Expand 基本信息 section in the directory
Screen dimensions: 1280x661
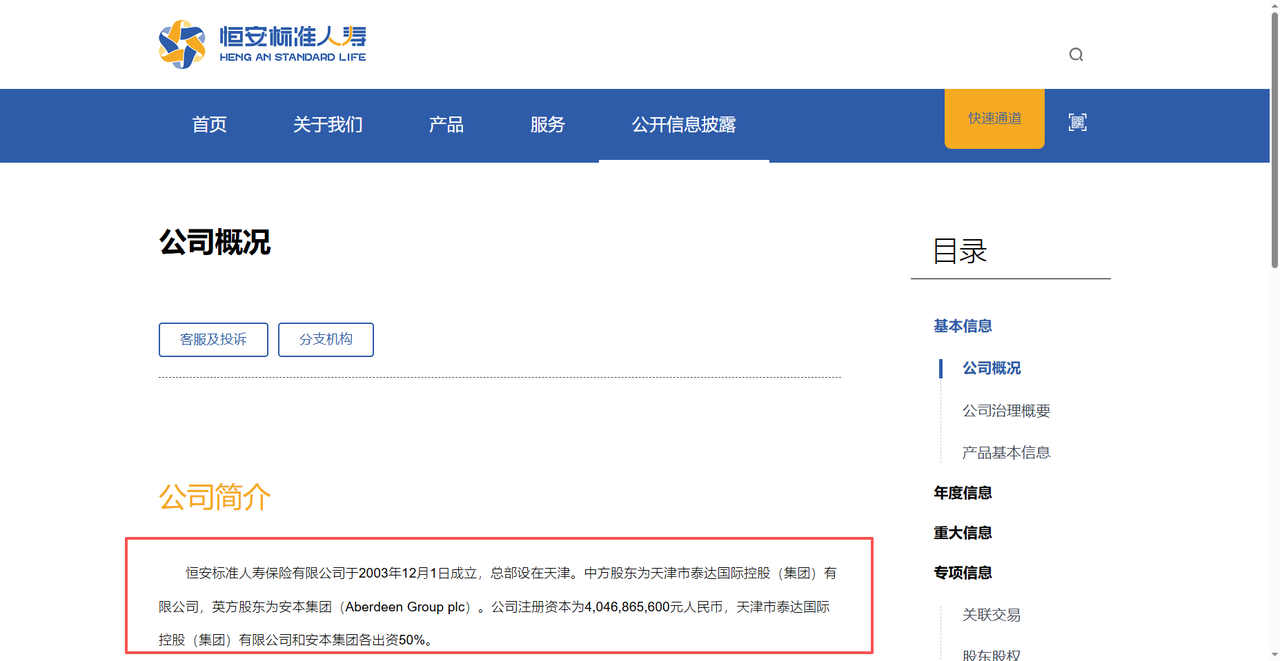point(962,326)
